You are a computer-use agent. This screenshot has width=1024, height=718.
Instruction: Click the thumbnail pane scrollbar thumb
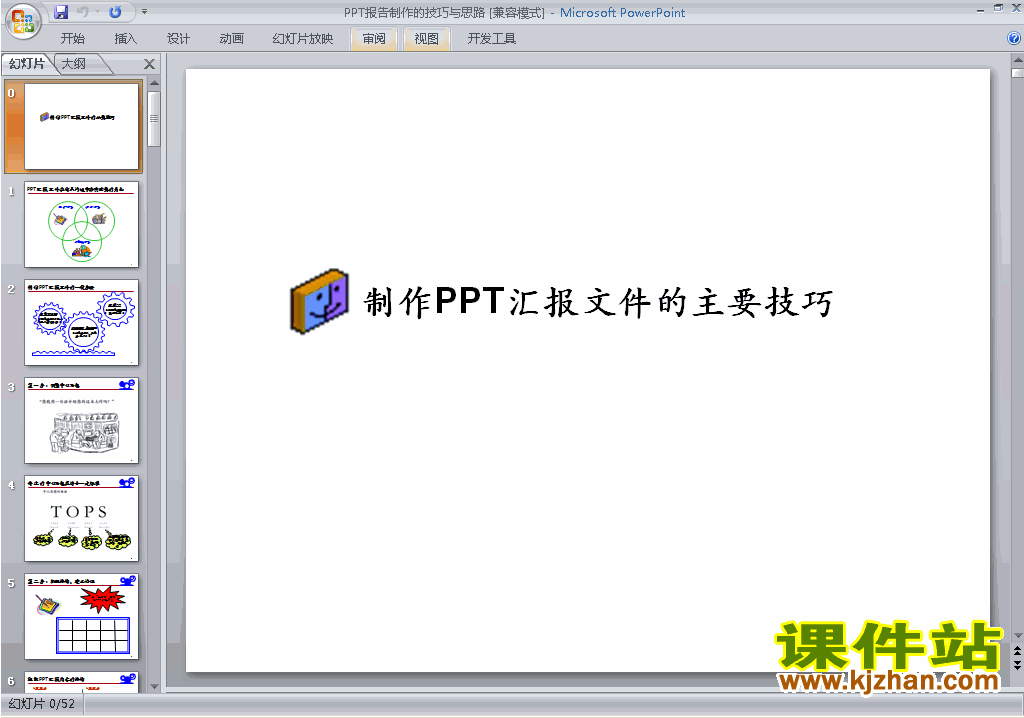(x=154, y=119)
